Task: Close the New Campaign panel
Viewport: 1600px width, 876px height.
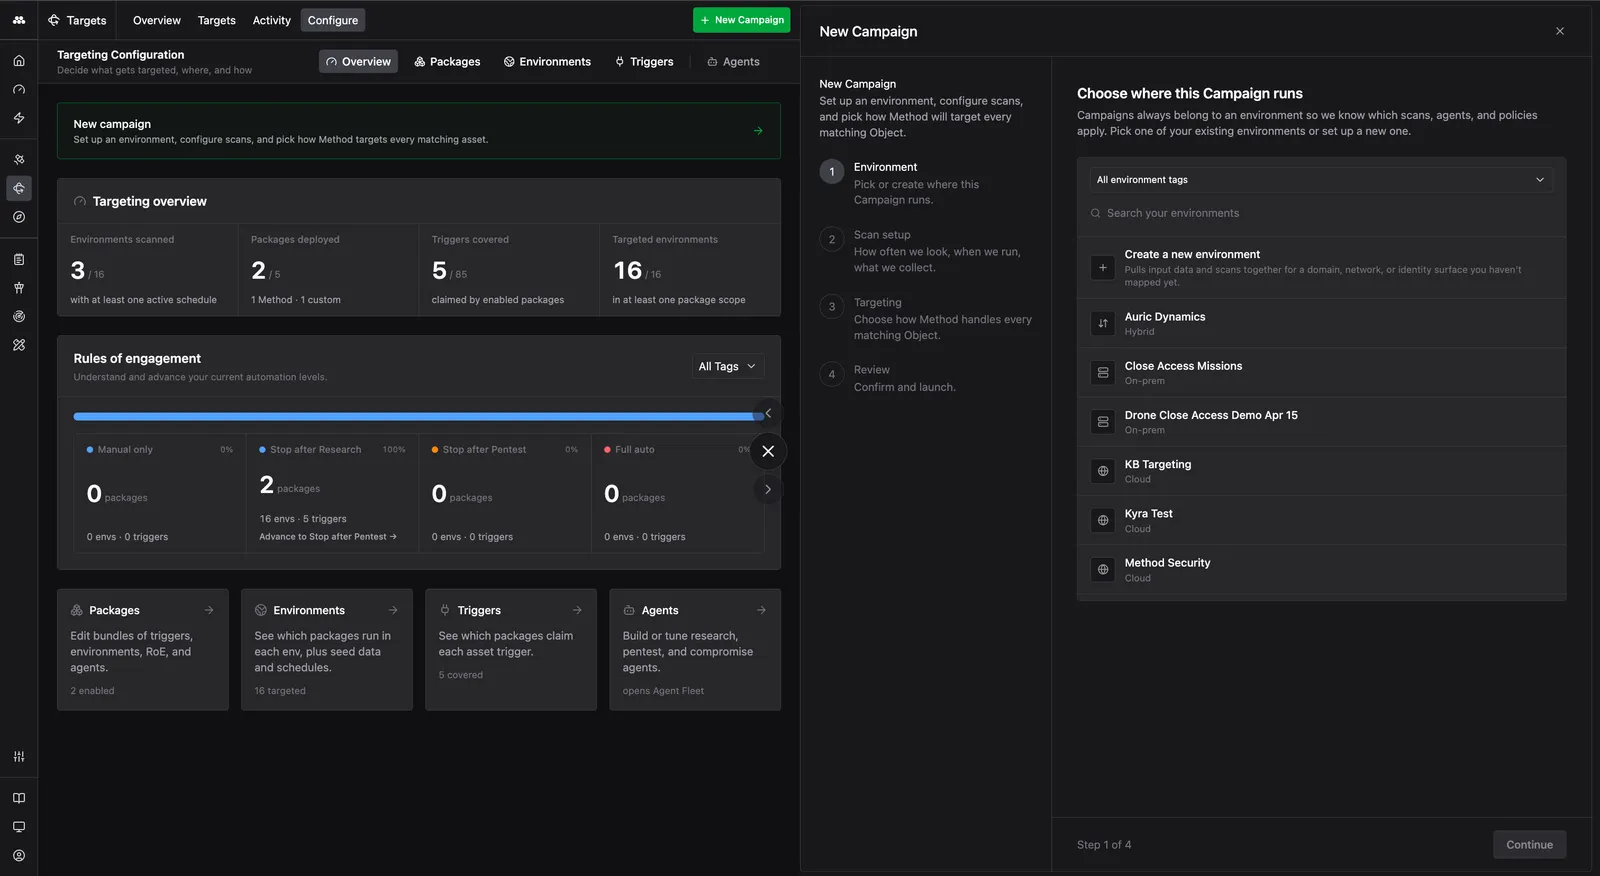Action: click(x=1560, y=31)
